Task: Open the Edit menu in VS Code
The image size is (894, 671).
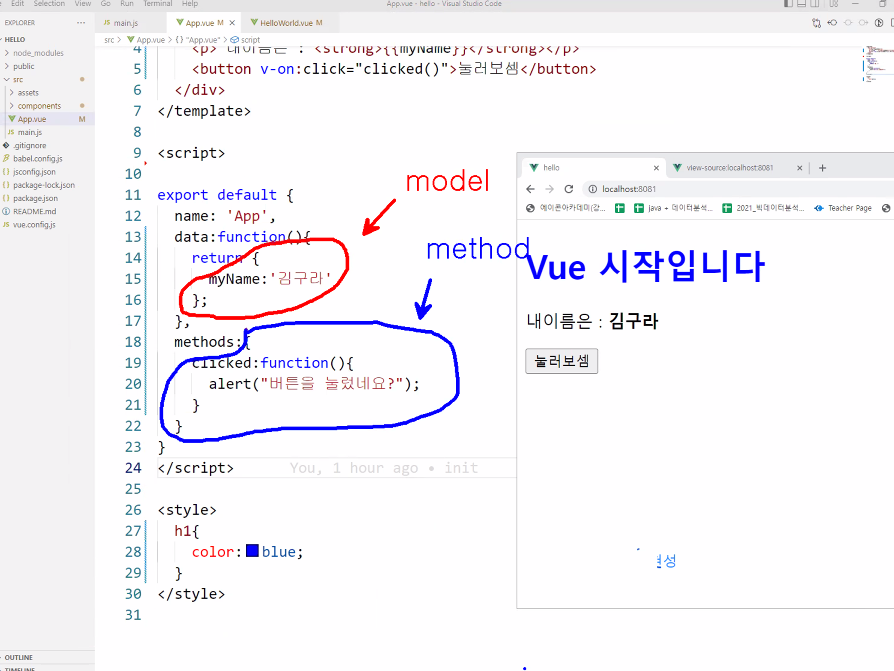Action: pyautogui.click(x=18, y=3)
